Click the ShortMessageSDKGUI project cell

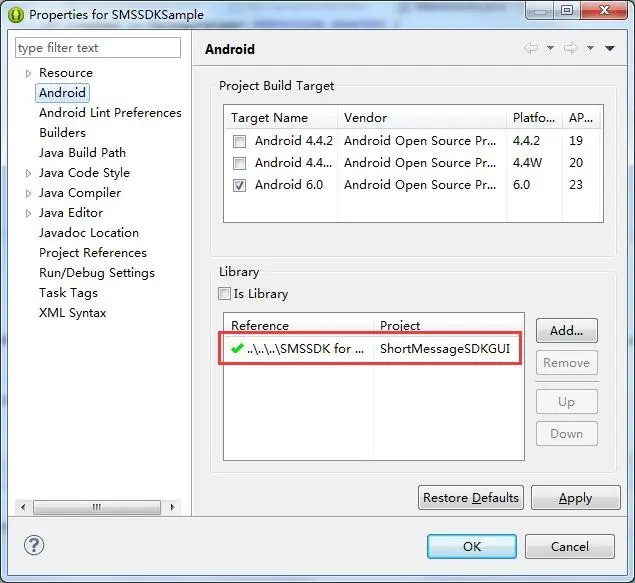click(x=445, y=348)
